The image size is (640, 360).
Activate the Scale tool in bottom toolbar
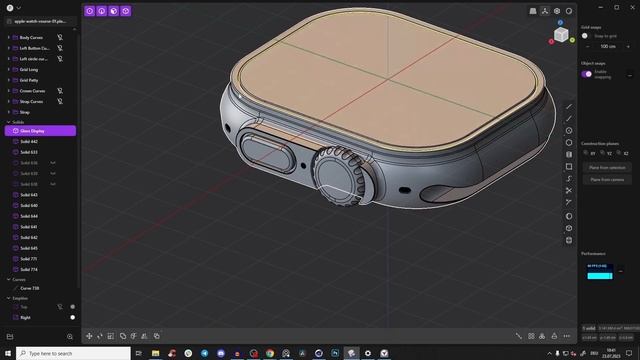point(111,336)
